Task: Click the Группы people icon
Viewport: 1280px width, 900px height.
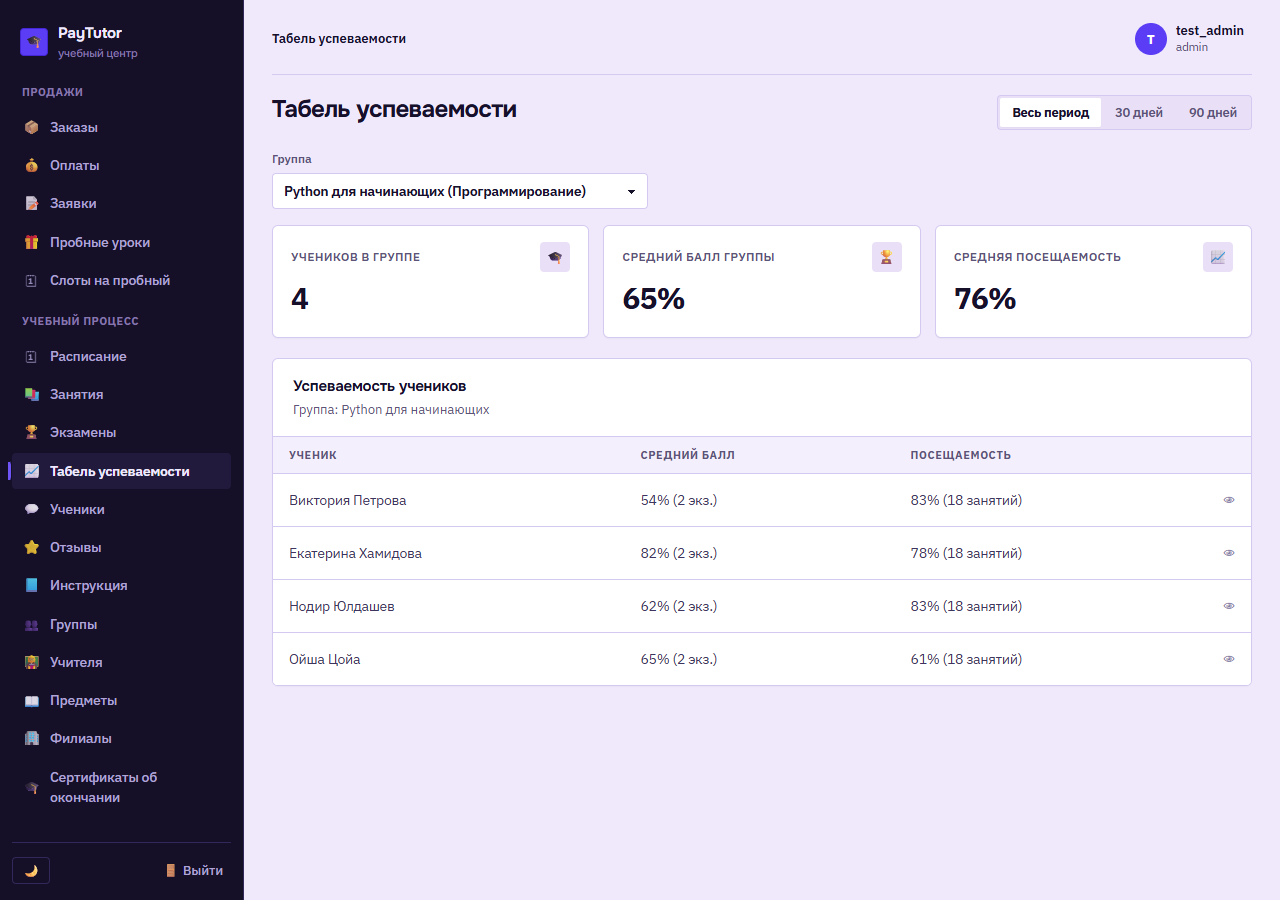Action: click(x=32, y=624)
